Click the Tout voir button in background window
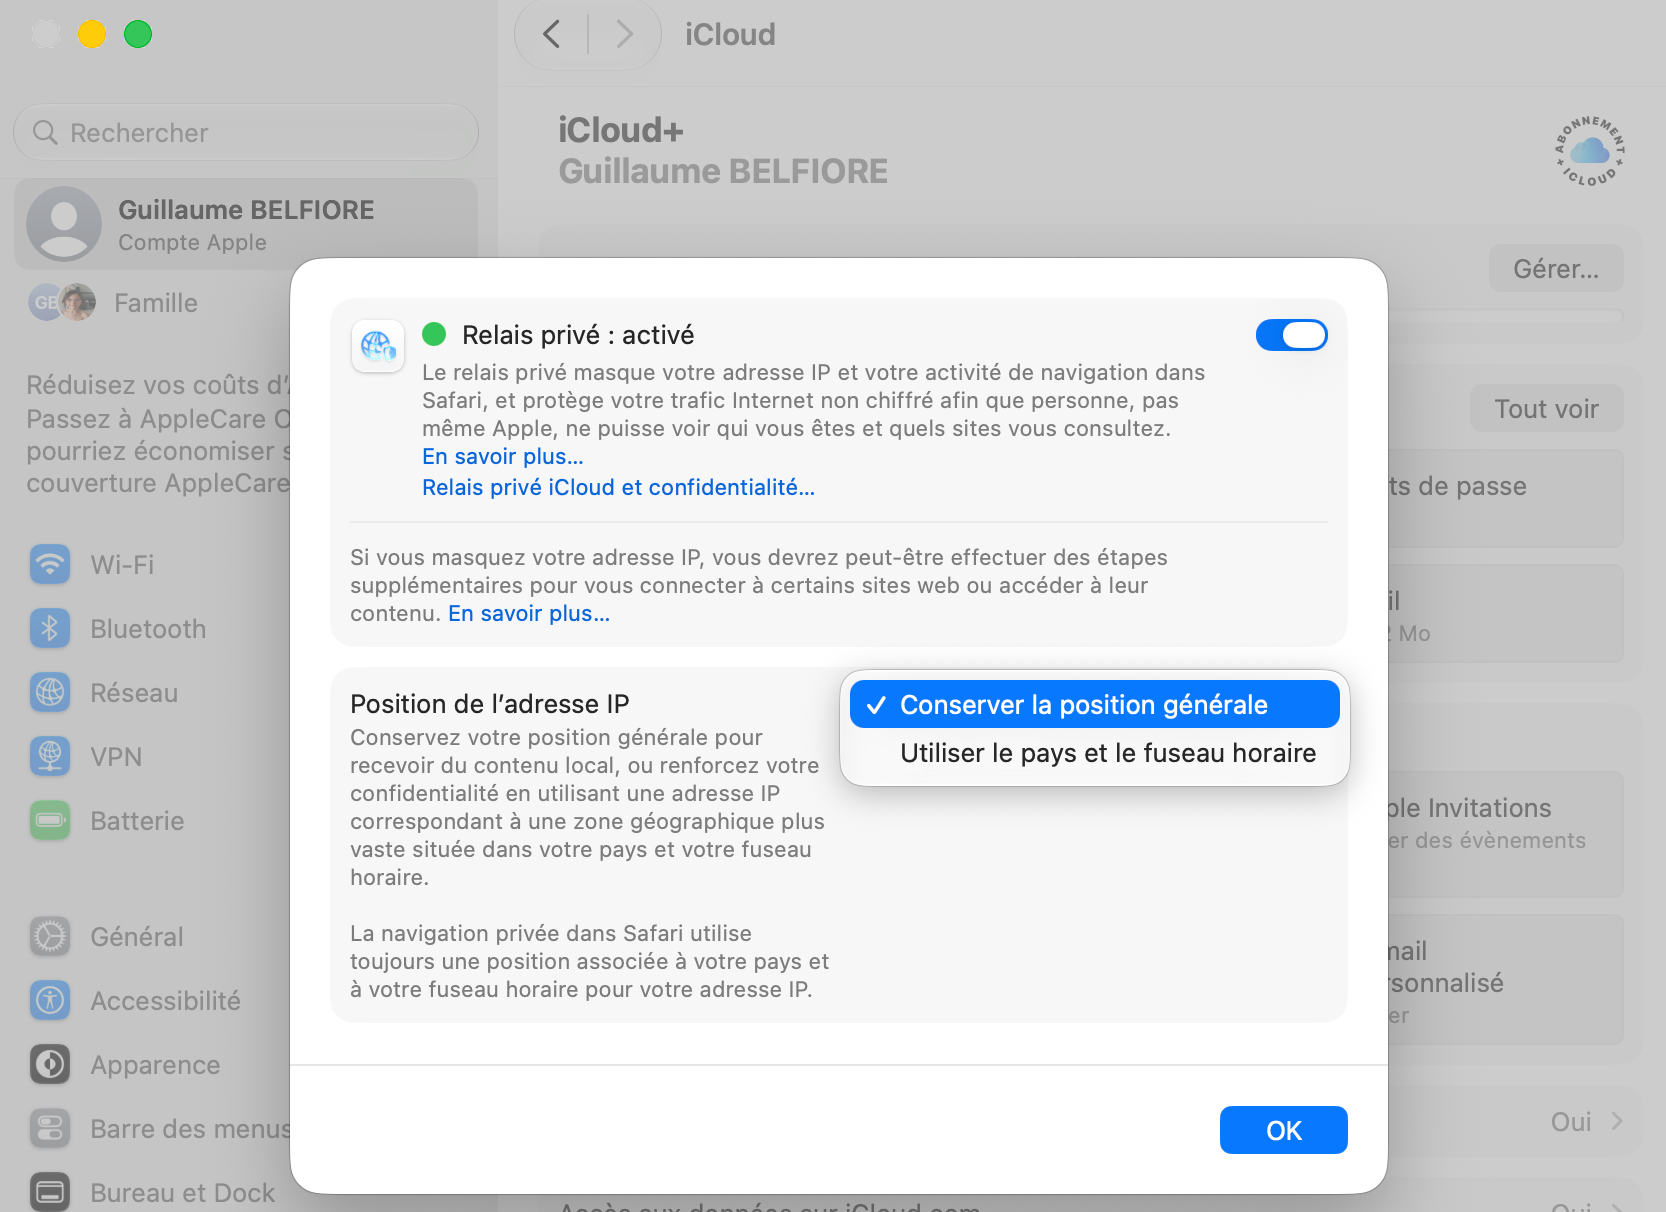This screenshot has width=1666, height=1212. (1546, 408)
